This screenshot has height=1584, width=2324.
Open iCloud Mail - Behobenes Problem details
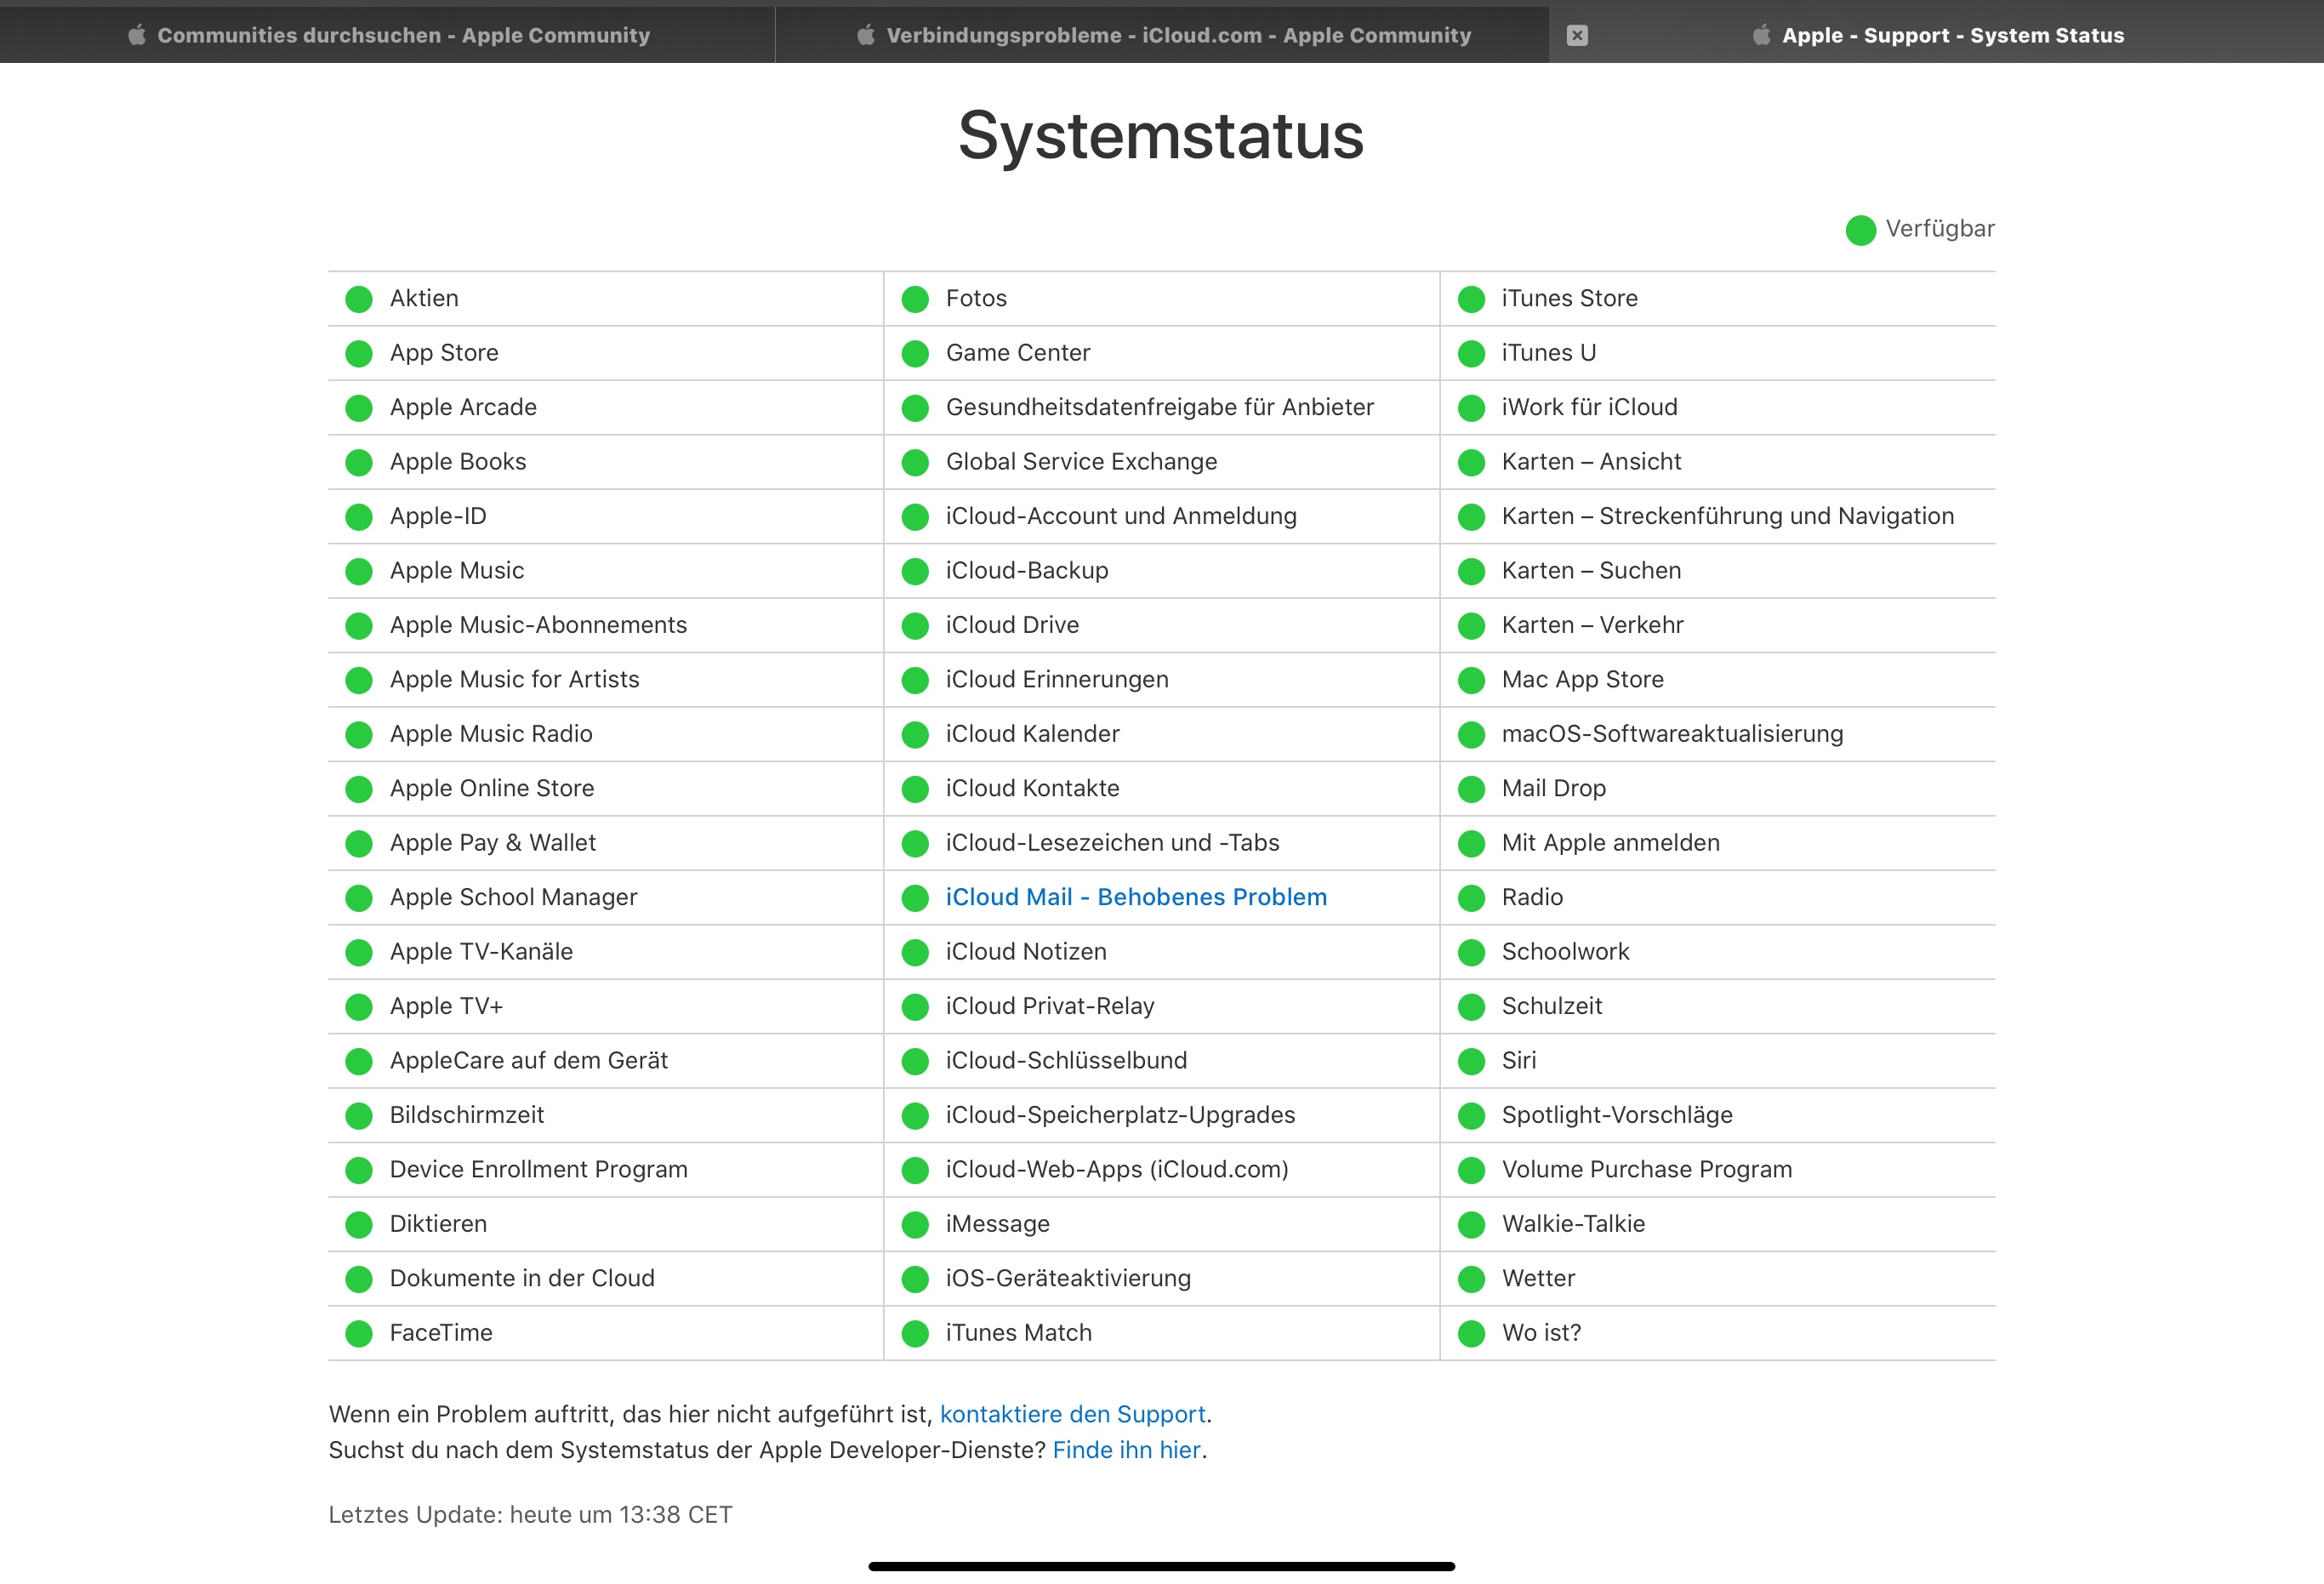(1136, 897)
